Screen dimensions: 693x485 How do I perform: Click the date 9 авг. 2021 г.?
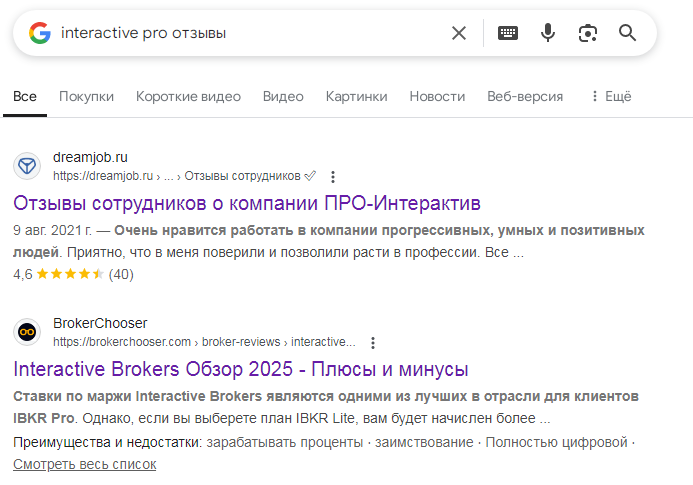(53, 230)
